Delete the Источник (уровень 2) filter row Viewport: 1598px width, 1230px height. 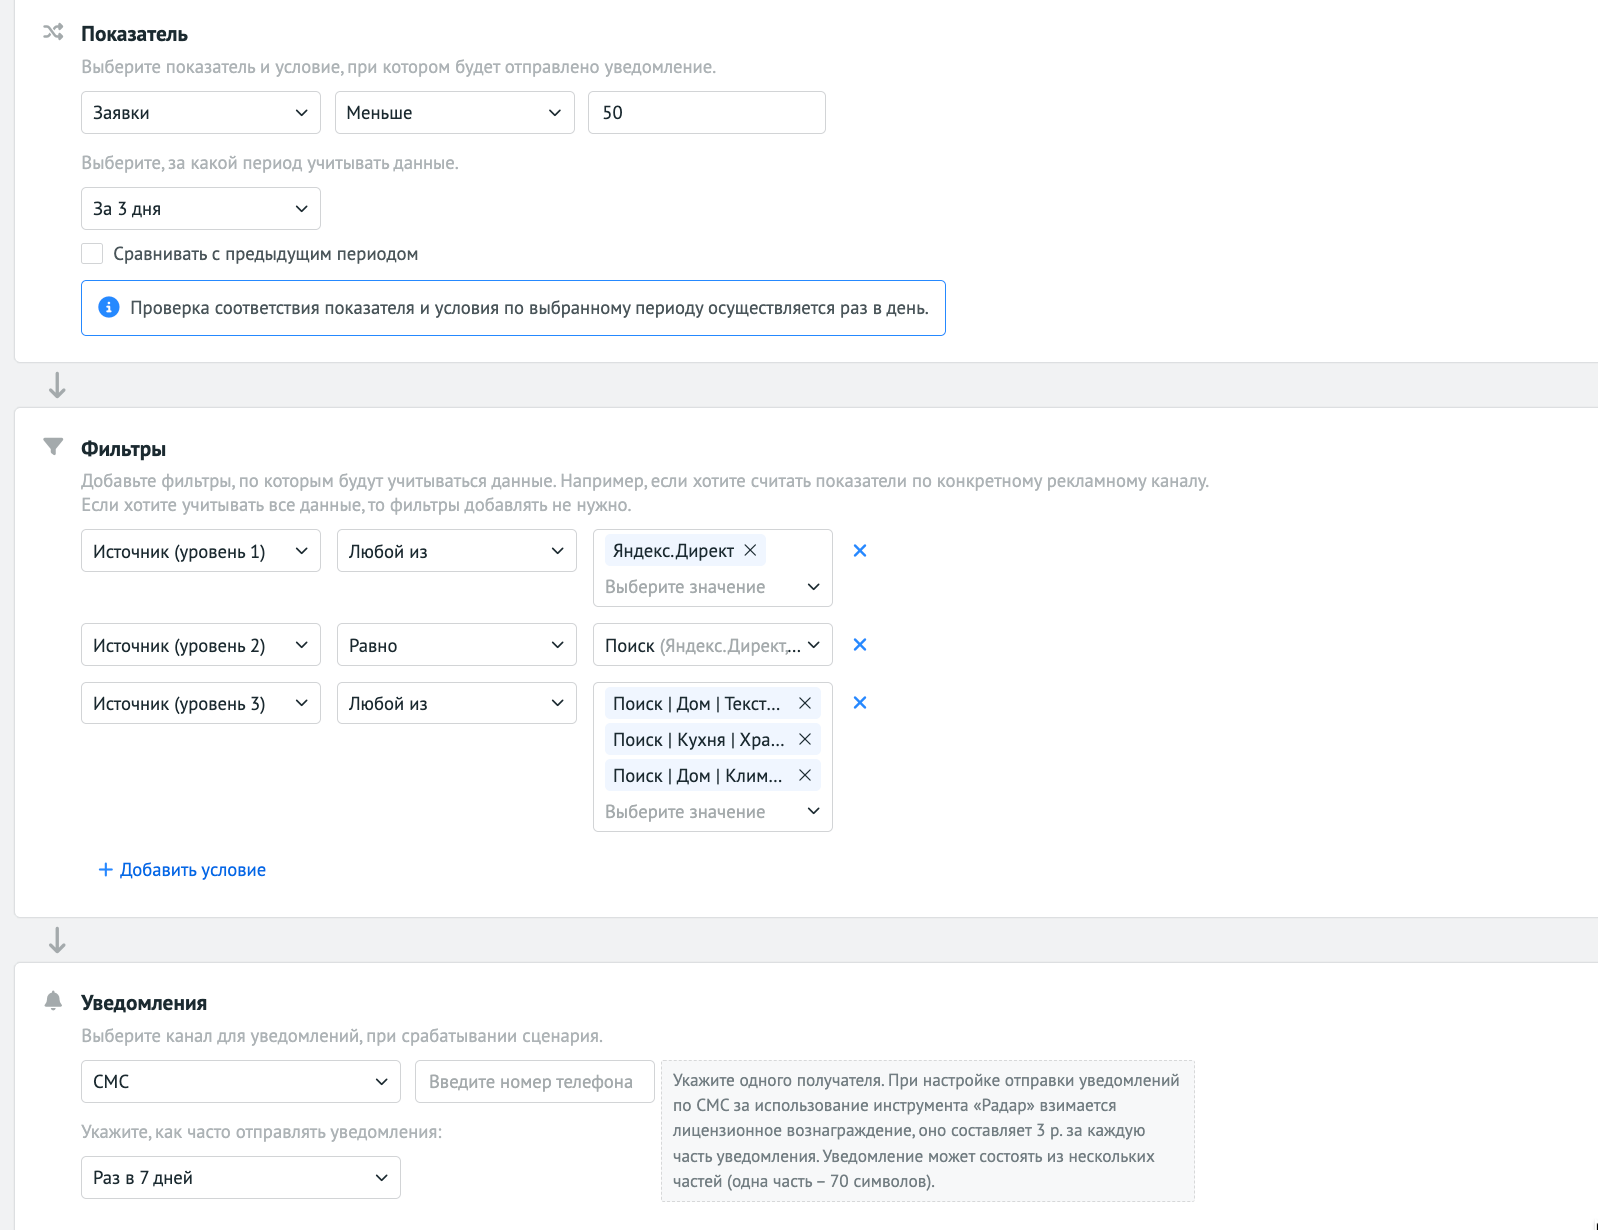click(859, 645)
